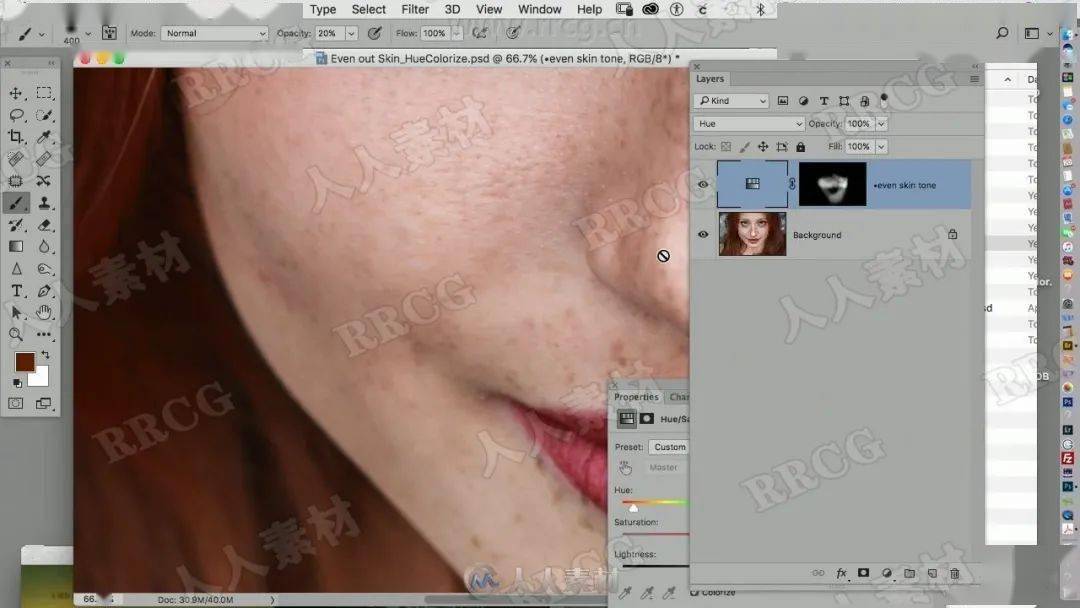
Task: Select the Path Selection arrow tool
Action: click(x=16, y=313)
